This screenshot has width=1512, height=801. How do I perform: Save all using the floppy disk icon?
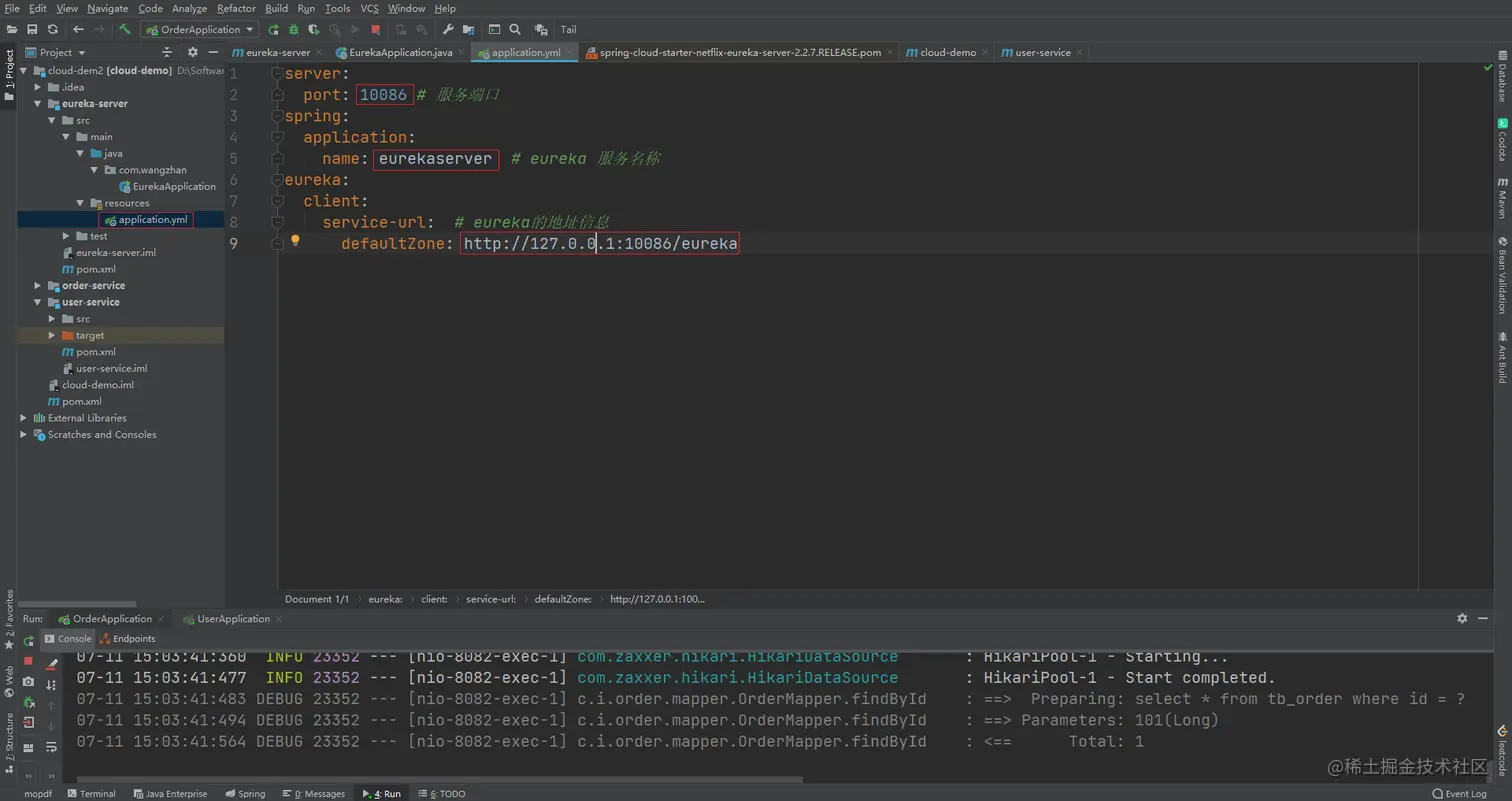tap(32, 30)
